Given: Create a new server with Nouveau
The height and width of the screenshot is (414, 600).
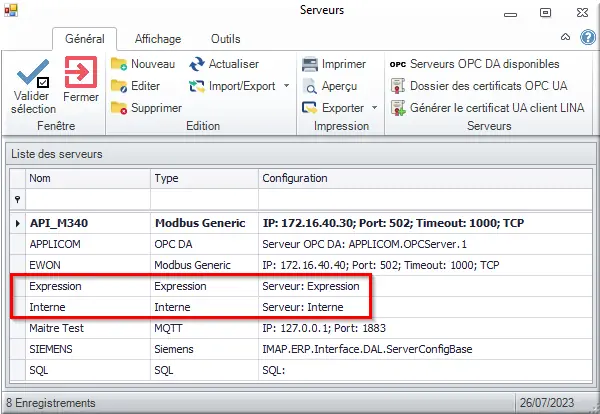Looking at the screenshot, I should tap(143, 64).
